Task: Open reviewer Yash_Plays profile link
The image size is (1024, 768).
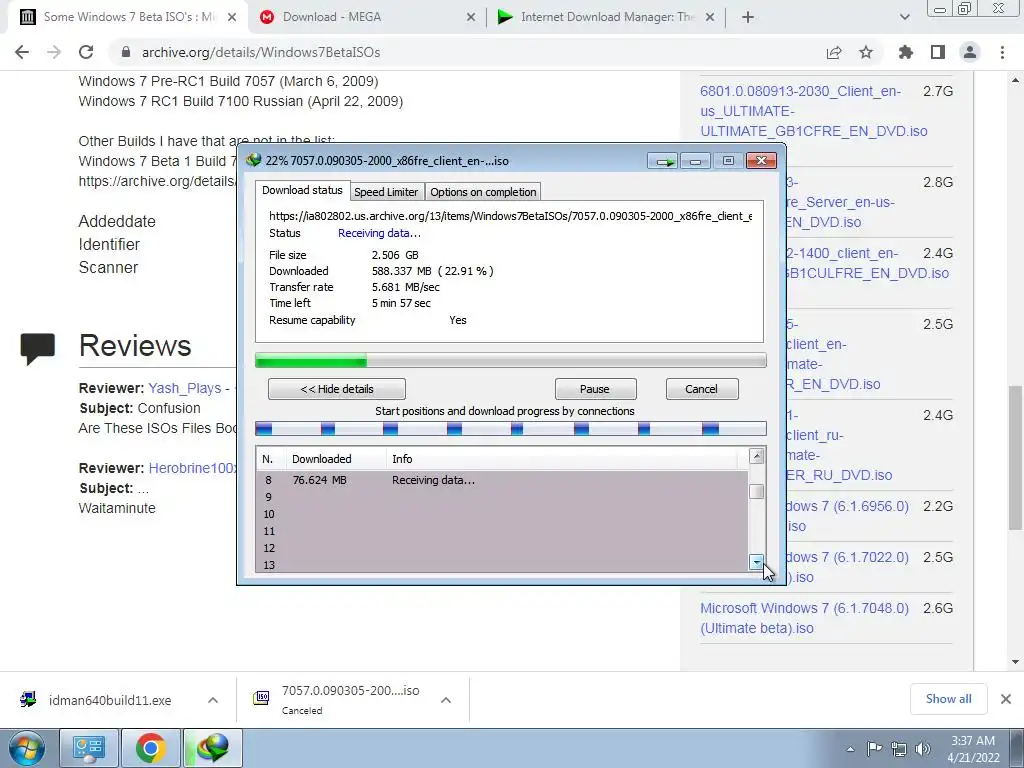Action: click(185, 388)
